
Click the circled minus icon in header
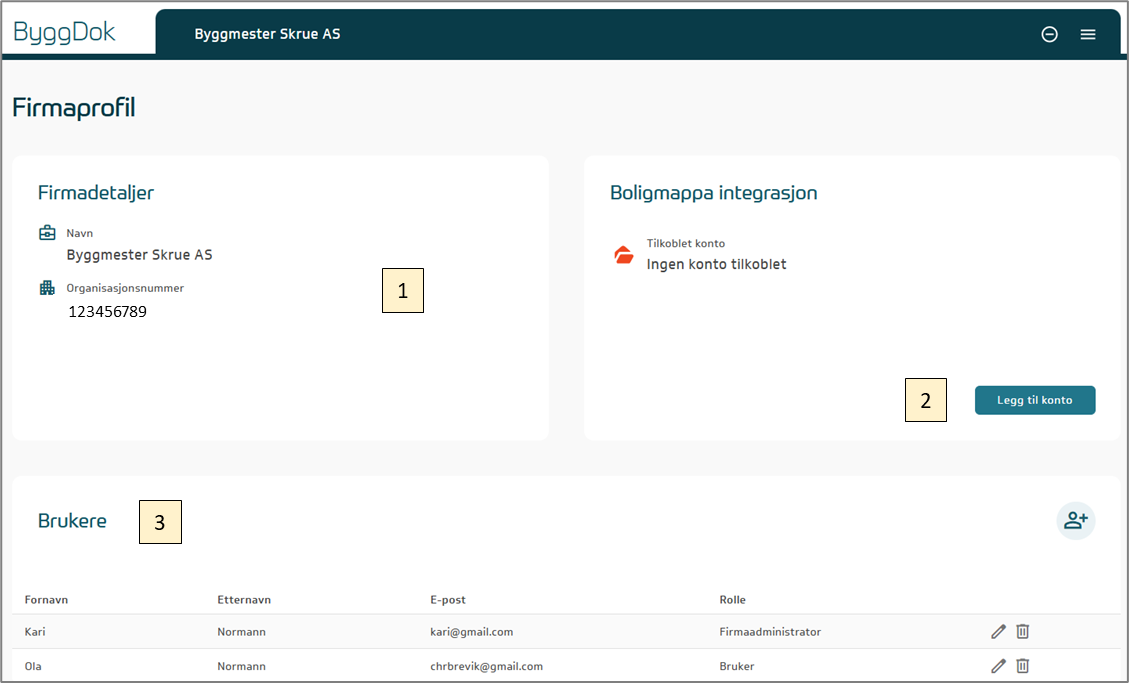pyautogui.click(x=1050, y=34)
